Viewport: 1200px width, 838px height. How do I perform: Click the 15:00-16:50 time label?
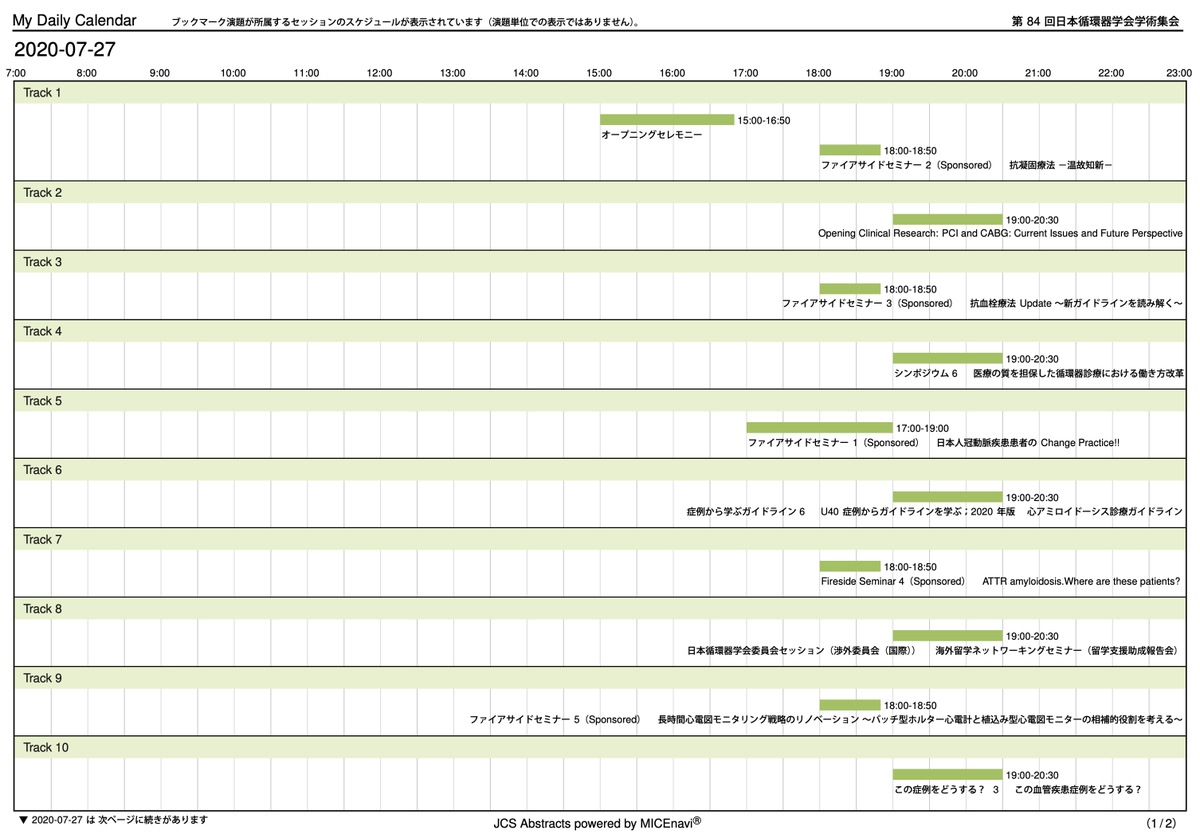[764, 120]
